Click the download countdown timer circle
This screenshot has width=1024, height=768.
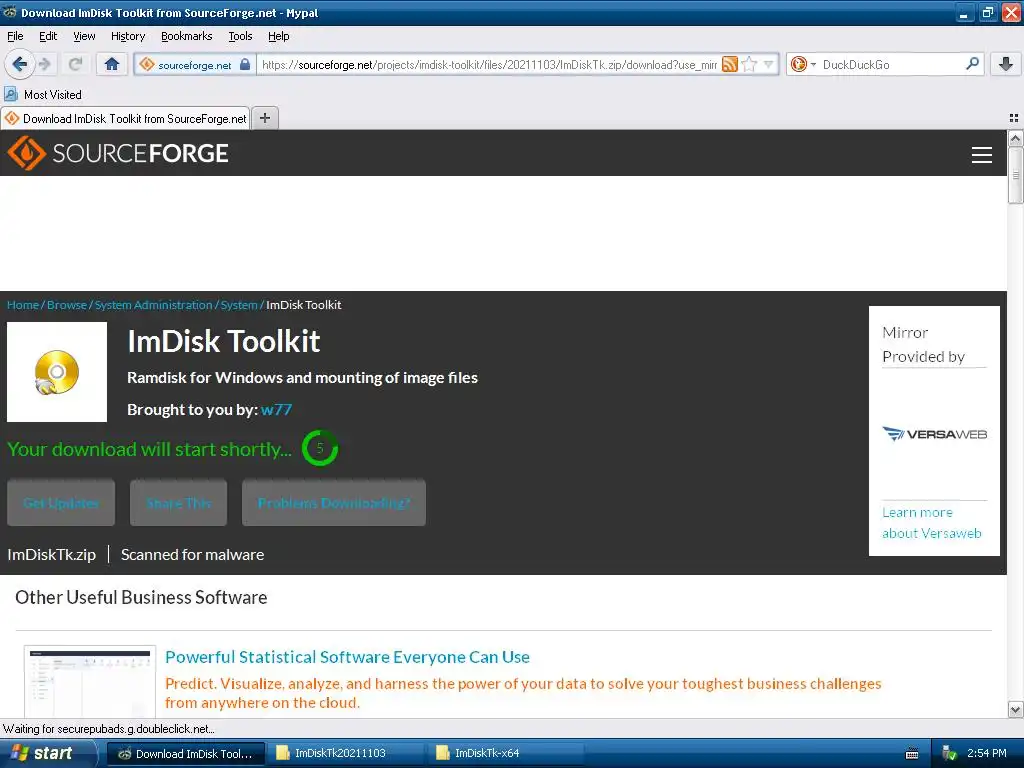(x=320, y=448)
